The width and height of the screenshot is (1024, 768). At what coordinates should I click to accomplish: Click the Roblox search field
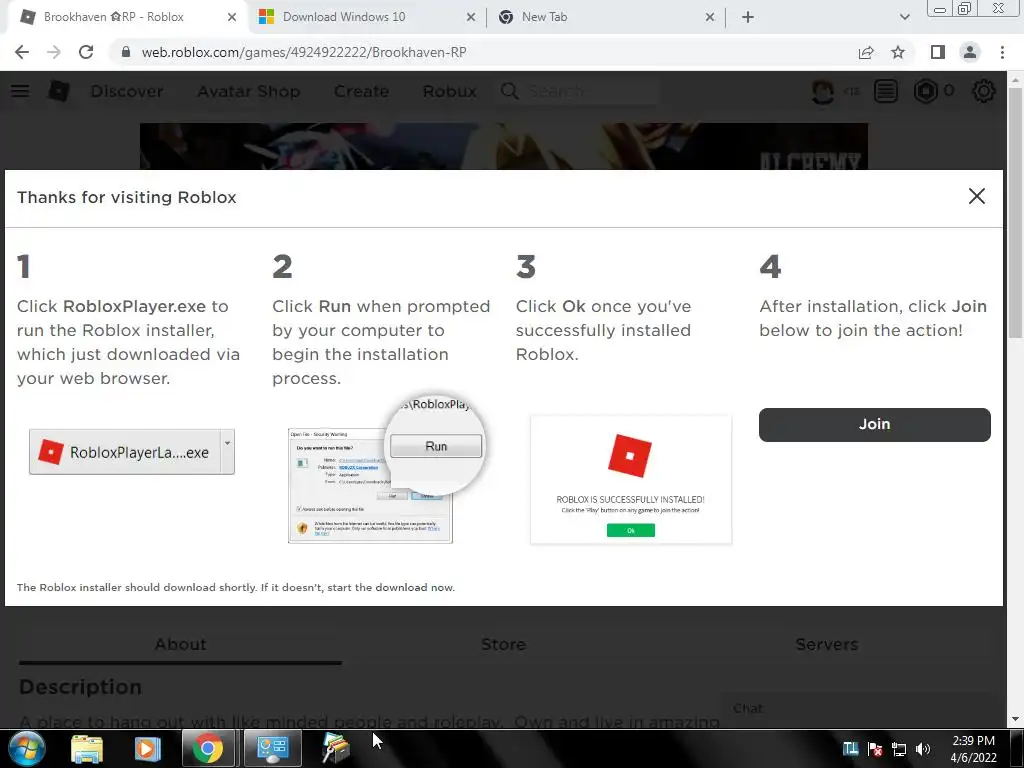(x=578, y=91)
